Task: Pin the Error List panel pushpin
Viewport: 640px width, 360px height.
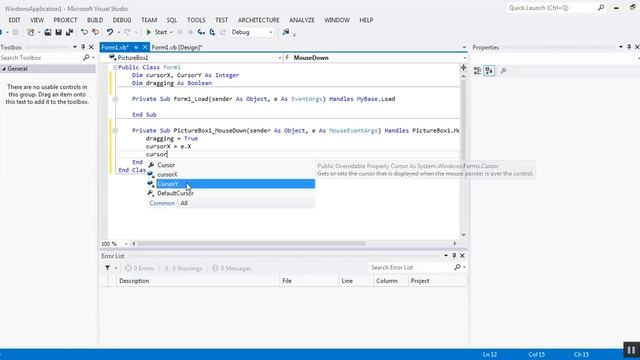Action: 454,256
